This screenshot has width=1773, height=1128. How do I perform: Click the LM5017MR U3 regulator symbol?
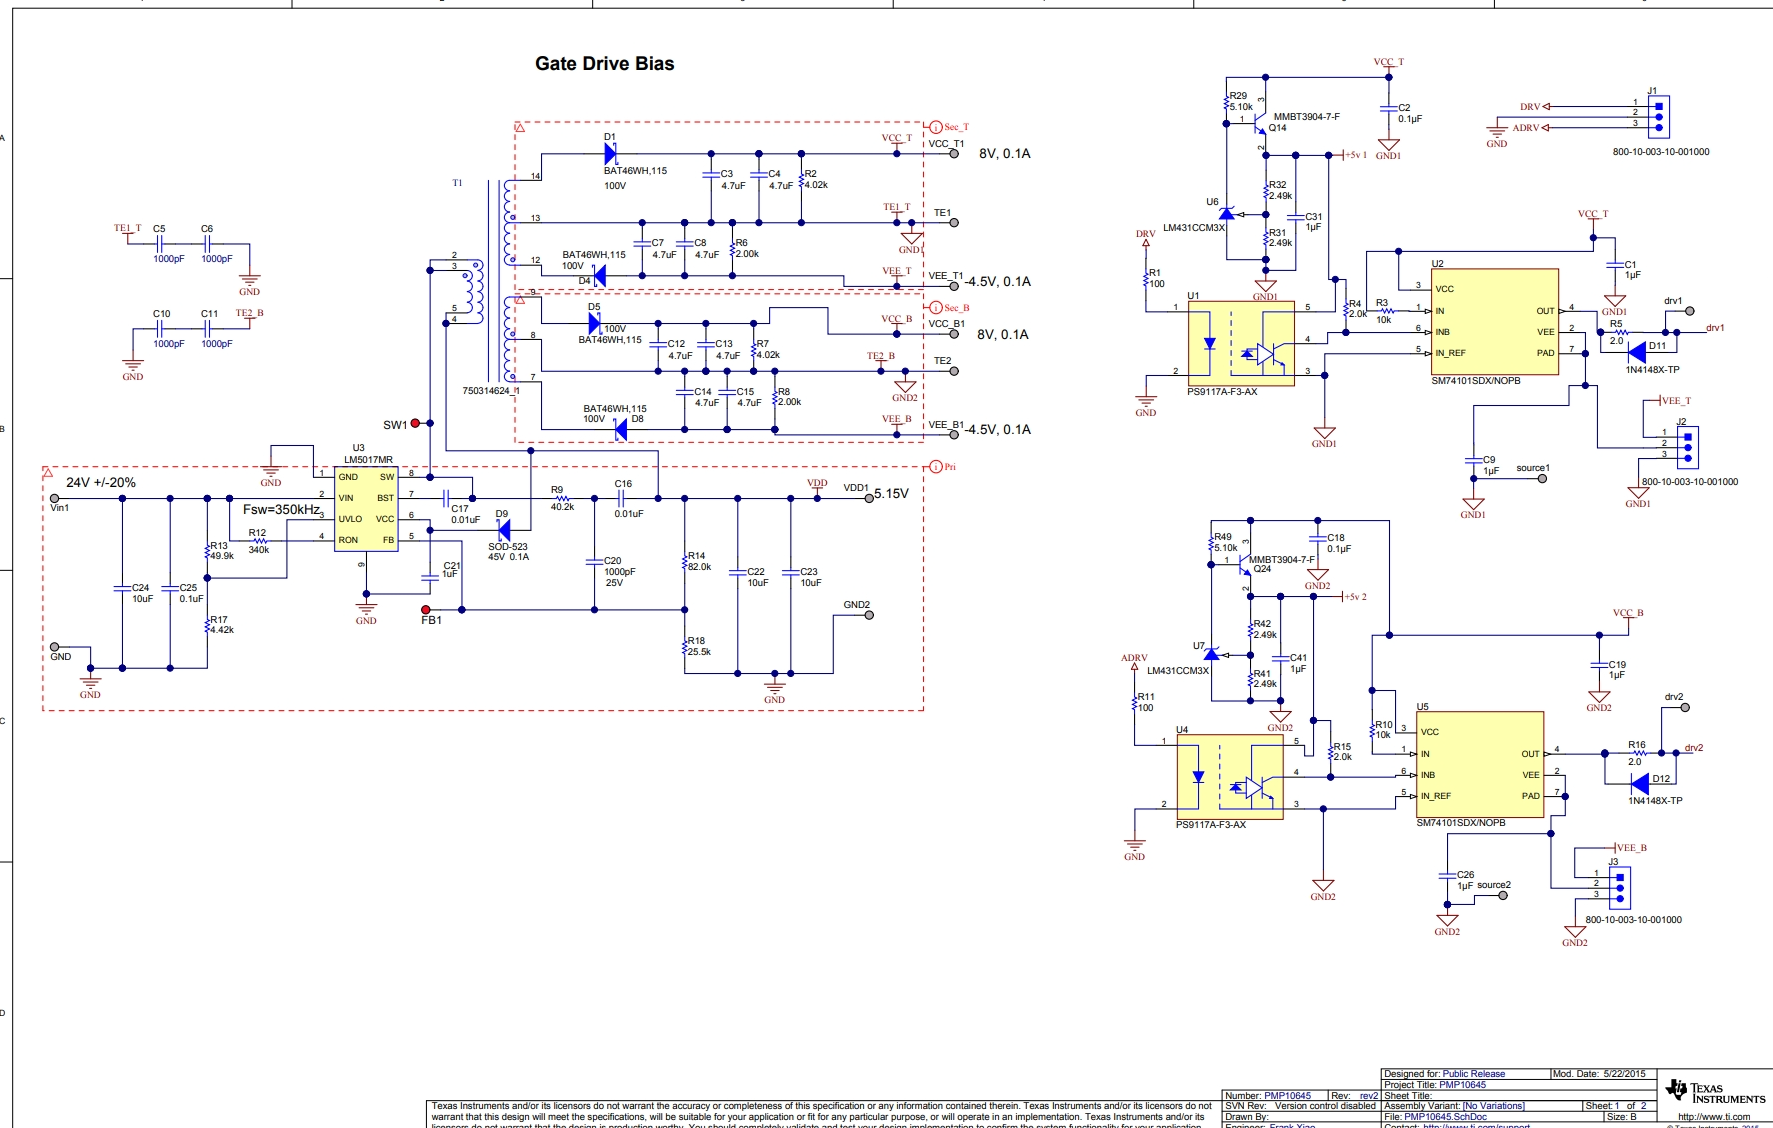pyautogui.click(x=366, y=508)
